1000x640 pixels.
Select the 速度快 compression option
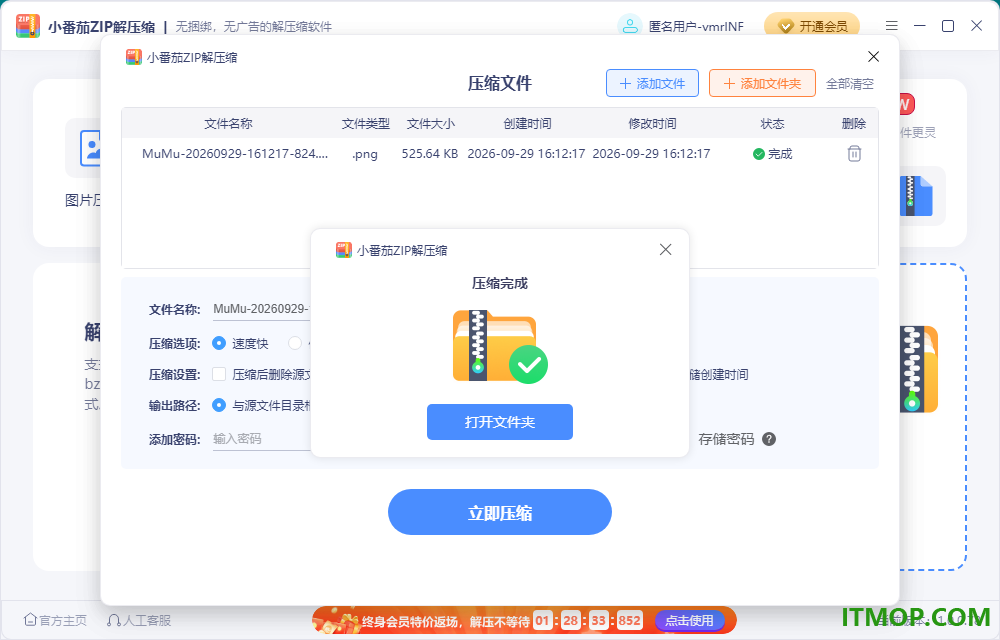219,344
